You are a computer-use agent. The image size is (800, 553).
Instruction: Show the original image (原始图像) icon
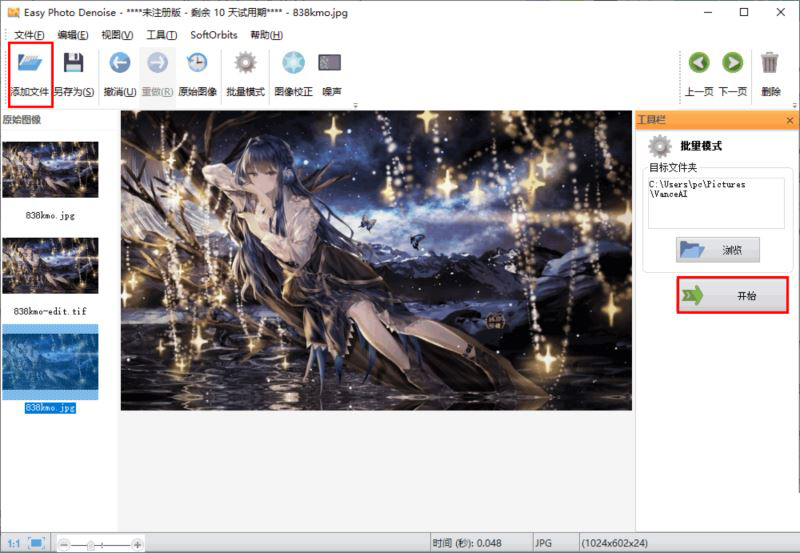(197, 63)
